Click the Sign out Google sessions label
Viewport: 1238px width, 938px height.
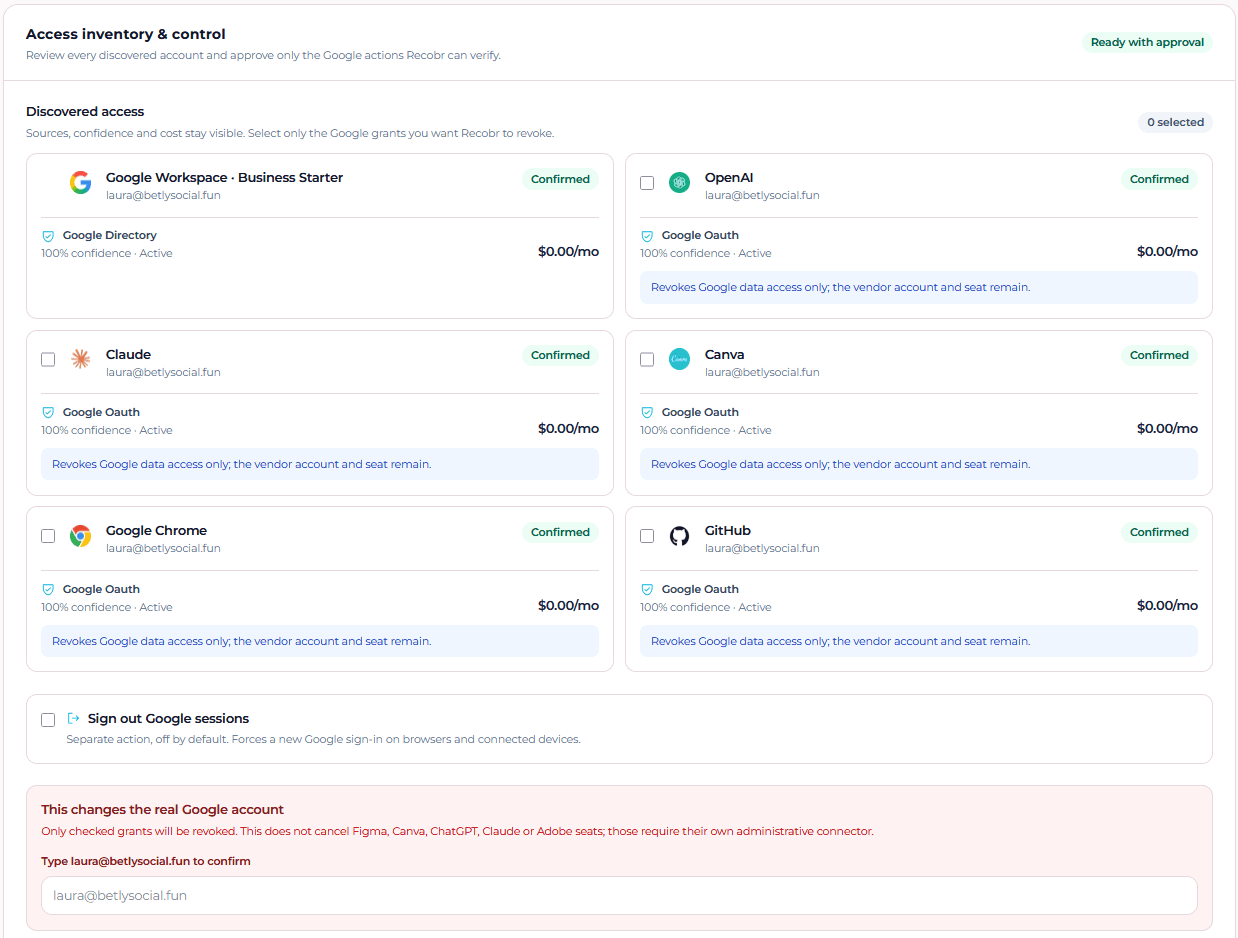[x=168, y=718]
